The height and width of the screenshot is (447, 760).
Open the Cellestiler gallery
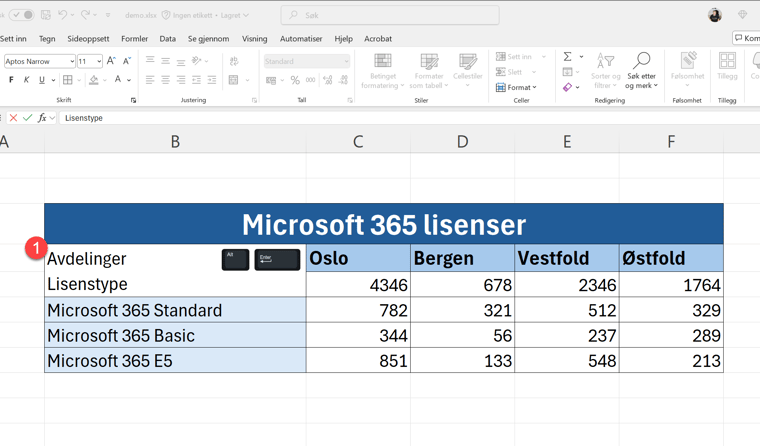(x=468, y=71)
